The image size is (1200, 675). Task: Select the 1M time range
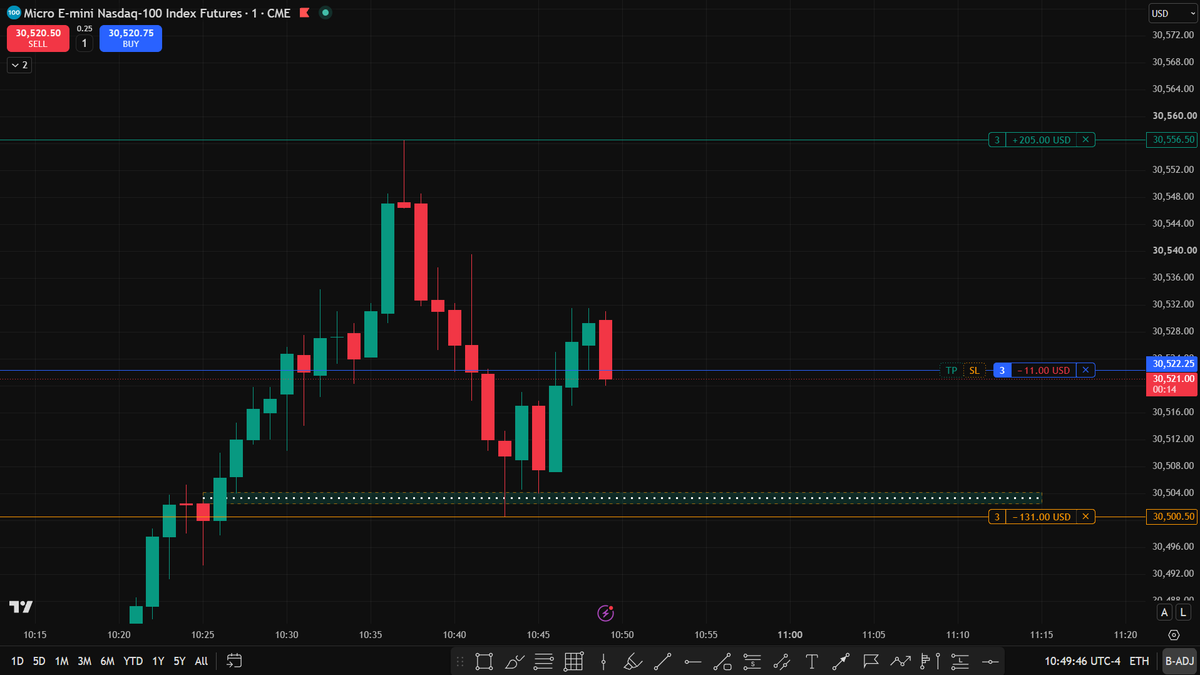(x=62, y=661)
